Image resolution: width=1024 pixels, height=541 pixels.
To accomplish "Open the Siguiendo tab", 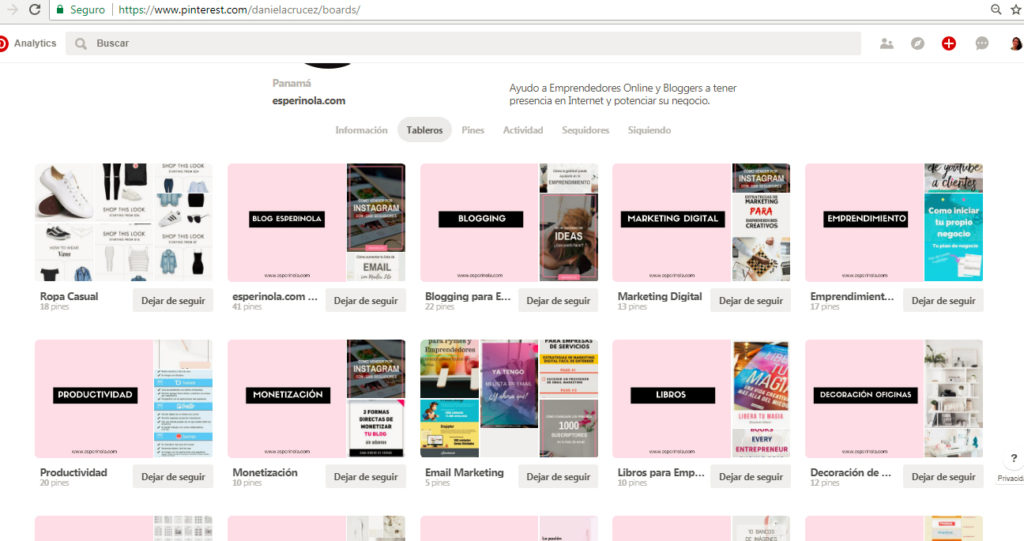I will point(649,130).
